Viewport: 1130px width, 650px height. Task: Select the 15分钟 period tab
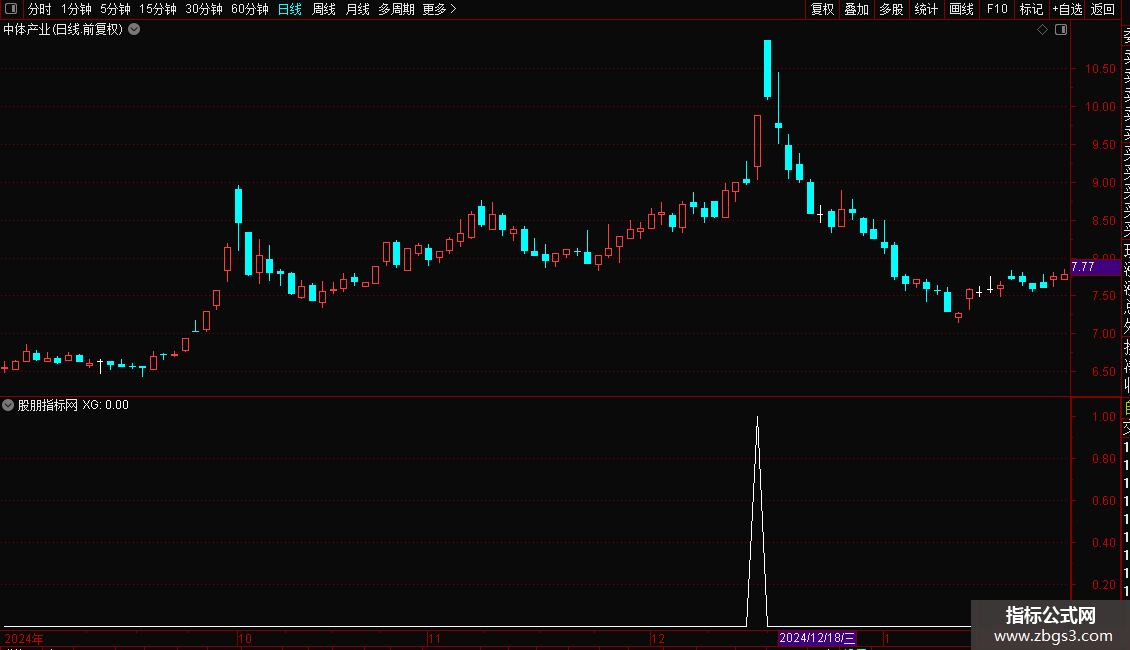tap(158, 9)
